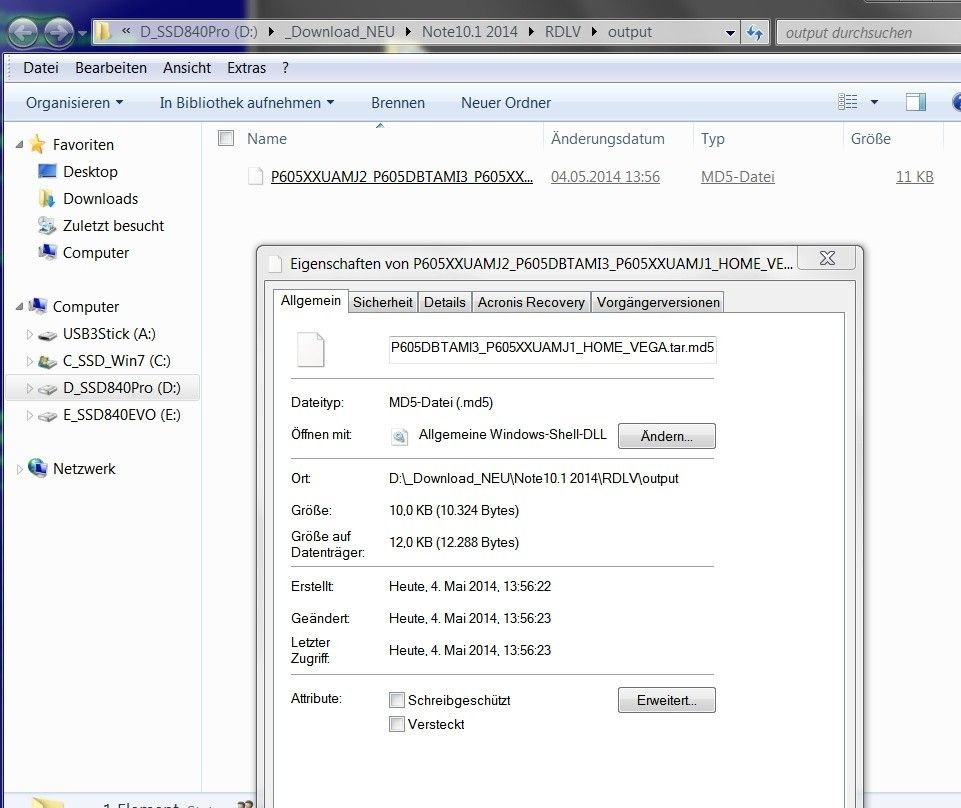Enable the Schreibgeschützt checkbox
961x808 pixels.
pyautogui.click(x=397, y=700)
